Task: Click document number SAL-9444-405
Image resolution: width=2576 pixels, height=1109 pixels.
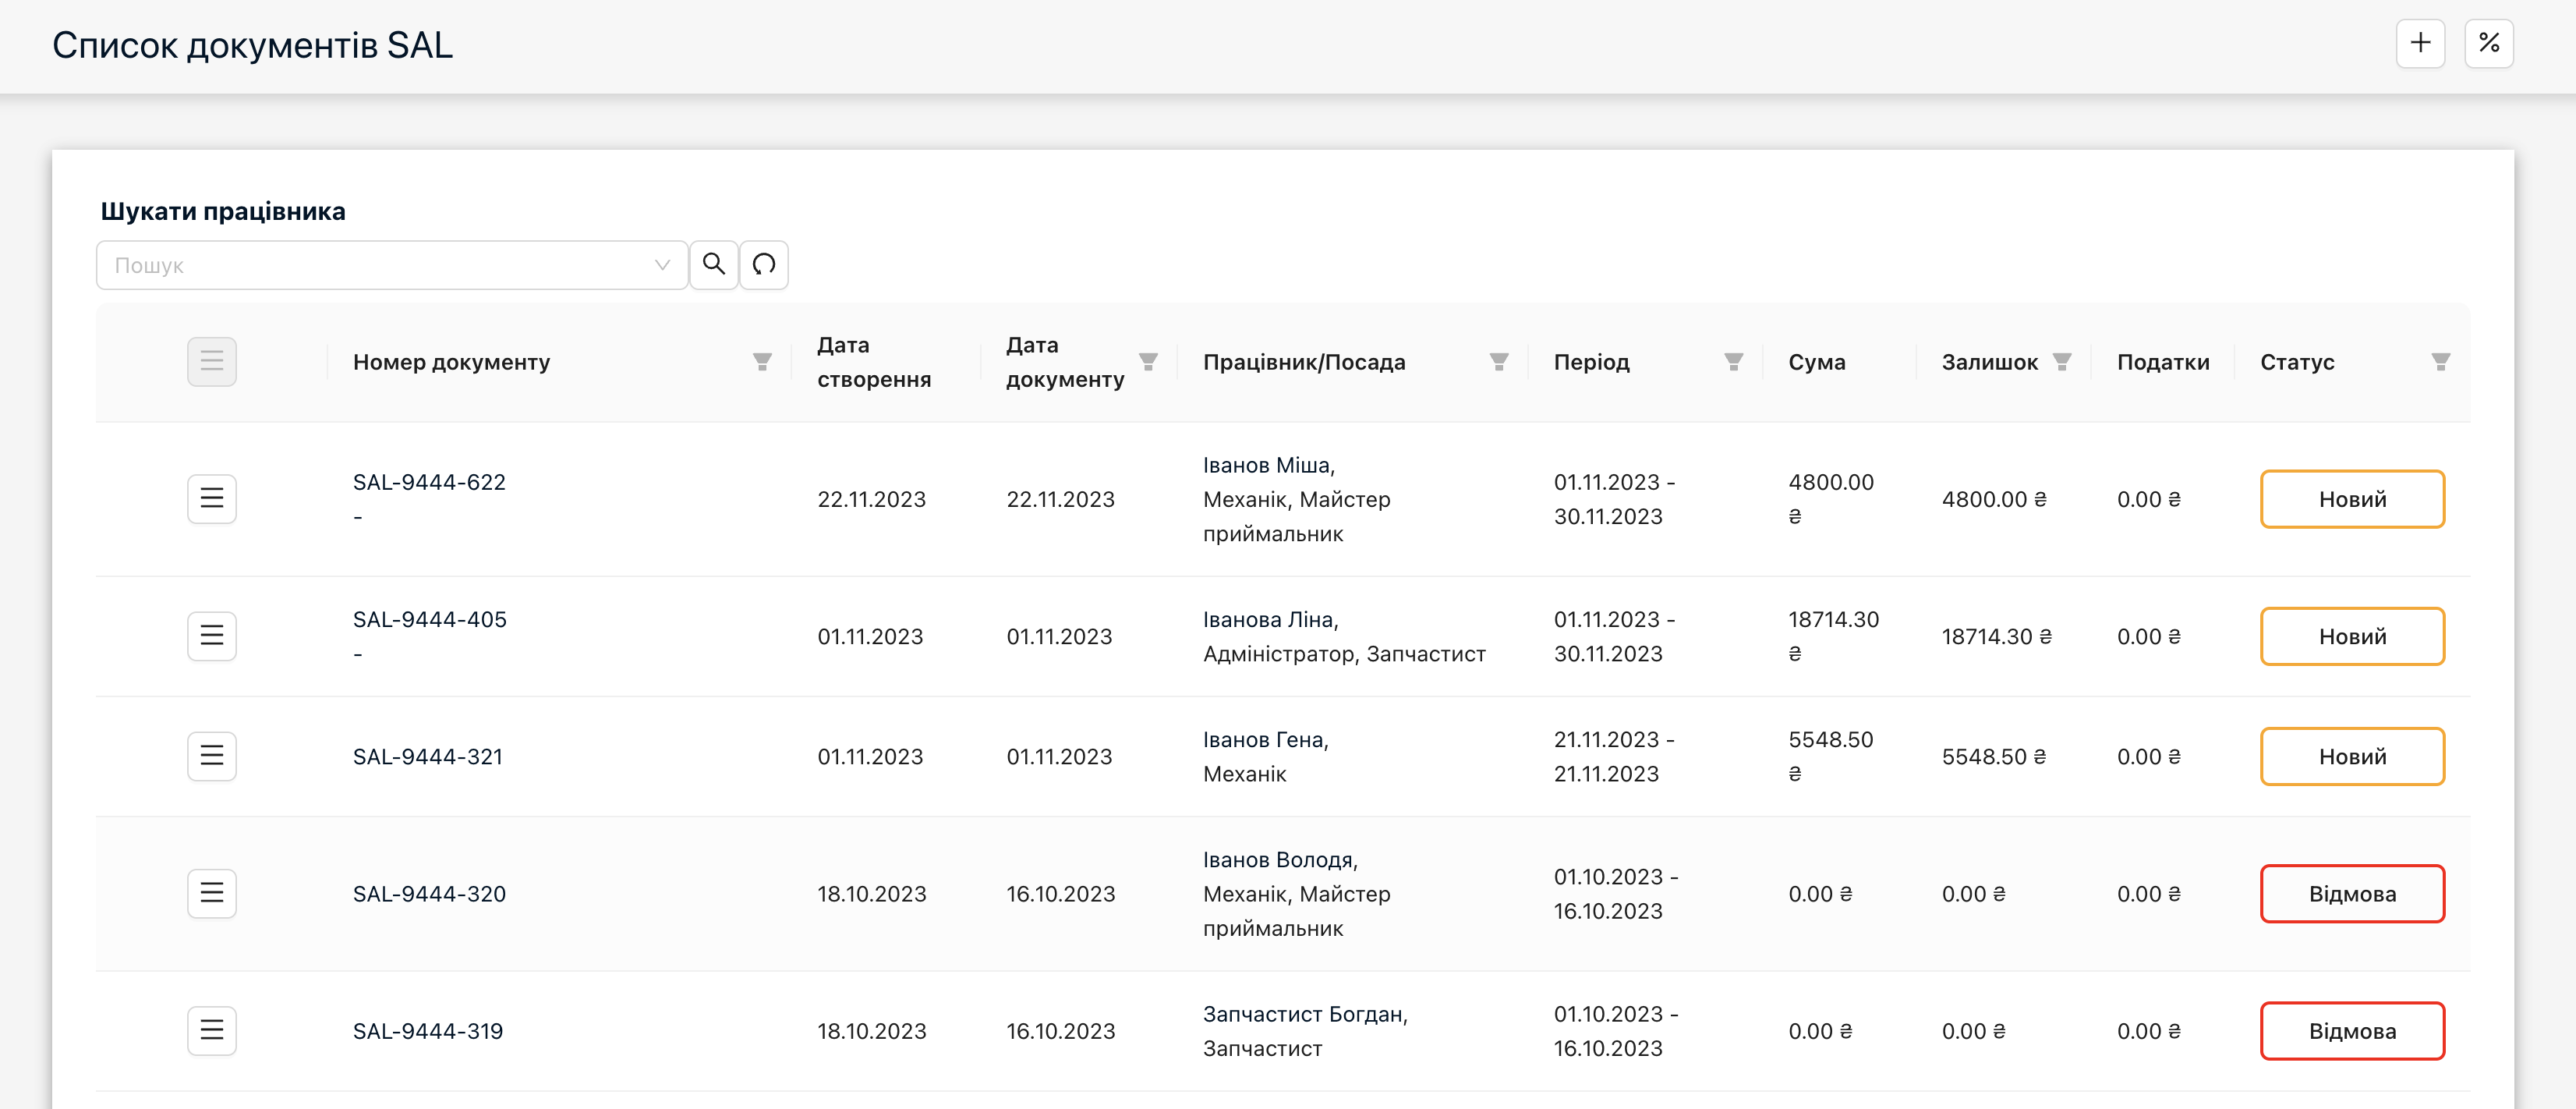Action: 429,619
